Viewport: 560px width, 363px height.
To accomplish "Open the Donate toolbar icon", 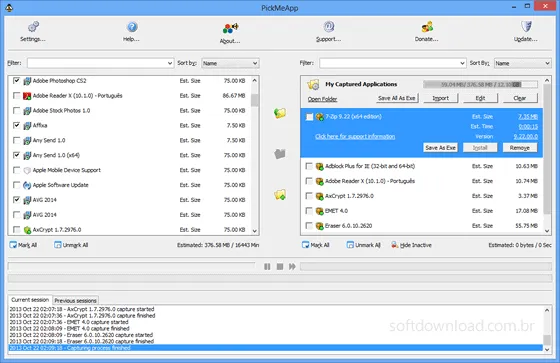I will (x=427, y=27).
